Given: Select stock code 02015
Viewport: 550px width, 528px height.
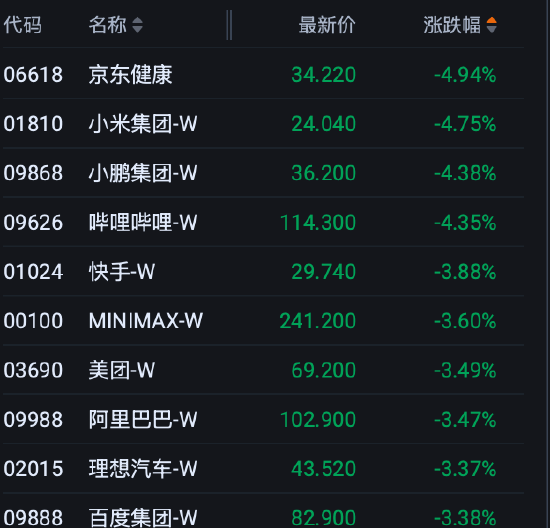Looking at the screenshot, I should click(33, 469).
